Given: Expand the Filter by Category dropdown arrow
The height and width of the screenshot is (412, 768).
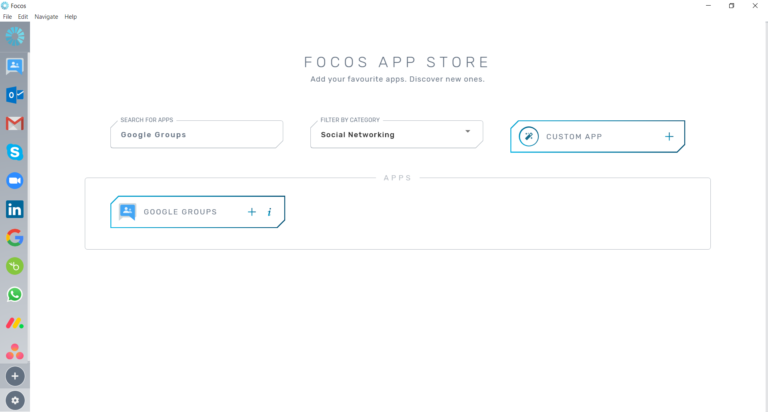Looking at the screenshot, I should point(468,131).
